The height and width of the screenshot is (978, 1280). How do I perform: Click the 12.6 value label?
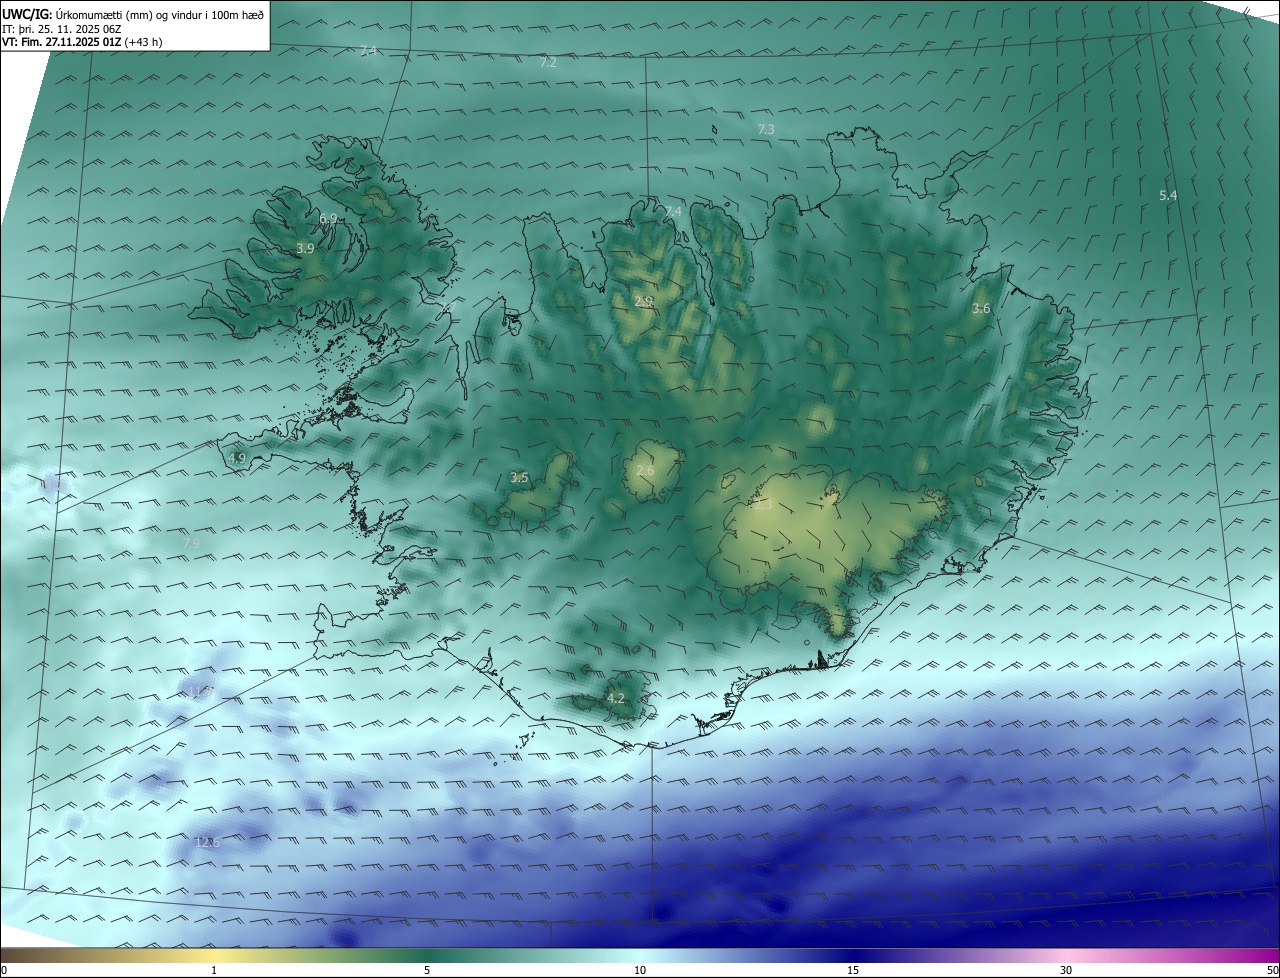[207, 842]
